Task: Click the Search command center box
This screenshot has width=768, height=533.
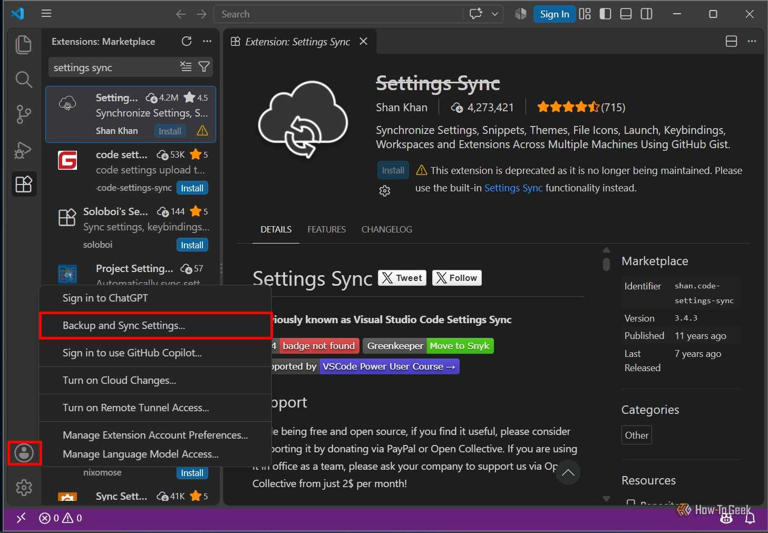Action: point(338,14)
